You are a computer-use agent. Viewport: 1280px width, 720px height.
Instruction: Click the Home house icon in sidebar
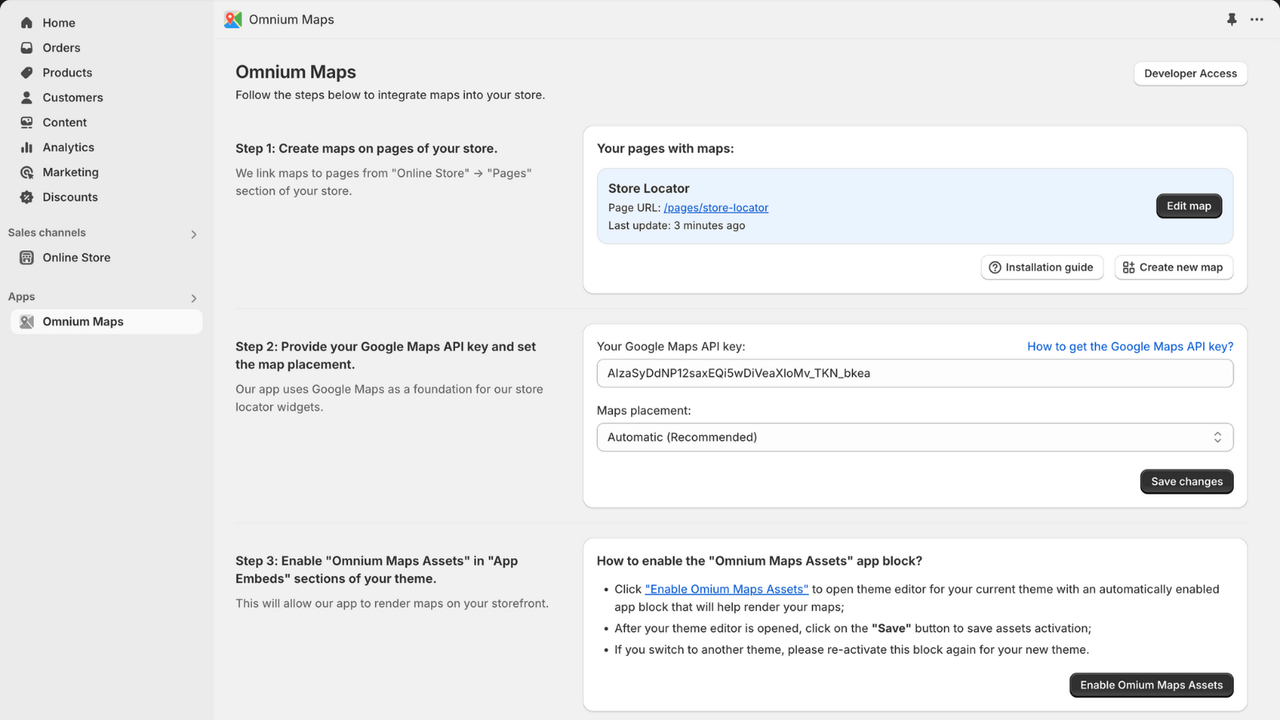[x=27, y=23]
